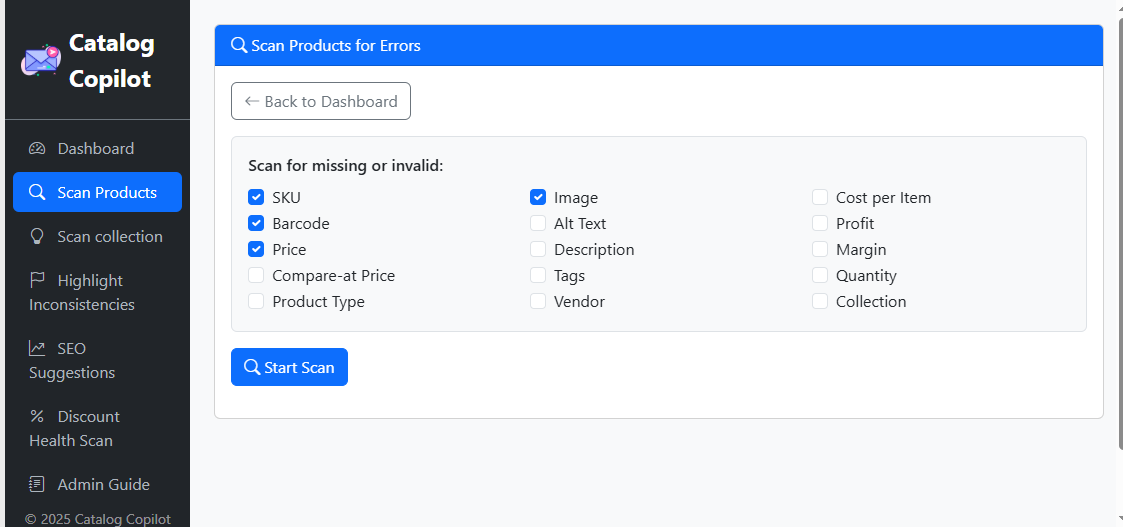Click the Scan Products magnifier icon in sidebar

(x=37, y=193)
